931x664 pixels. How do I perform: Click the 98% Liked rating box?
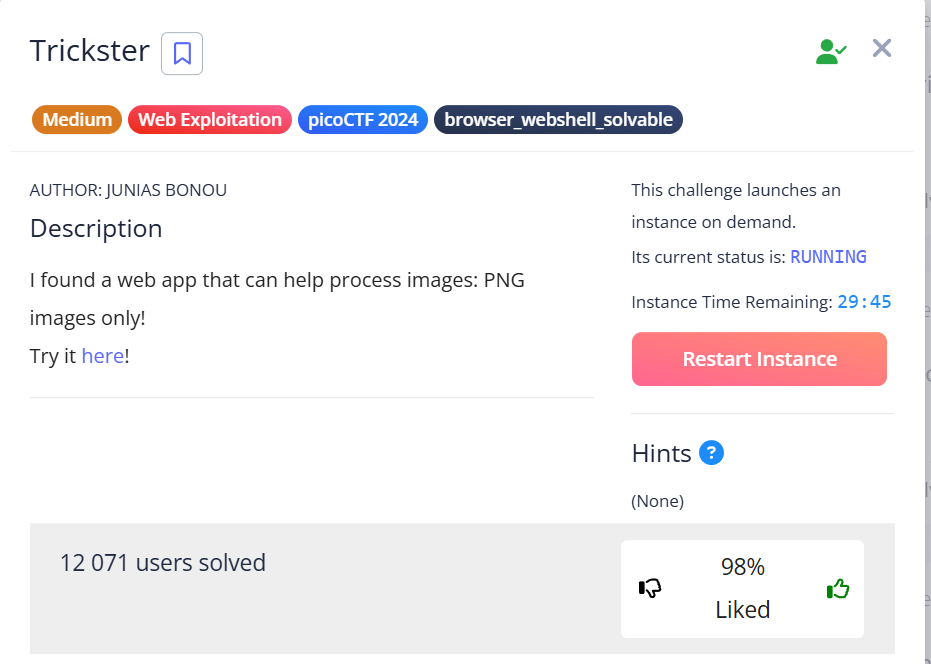(x=742, y=588)
